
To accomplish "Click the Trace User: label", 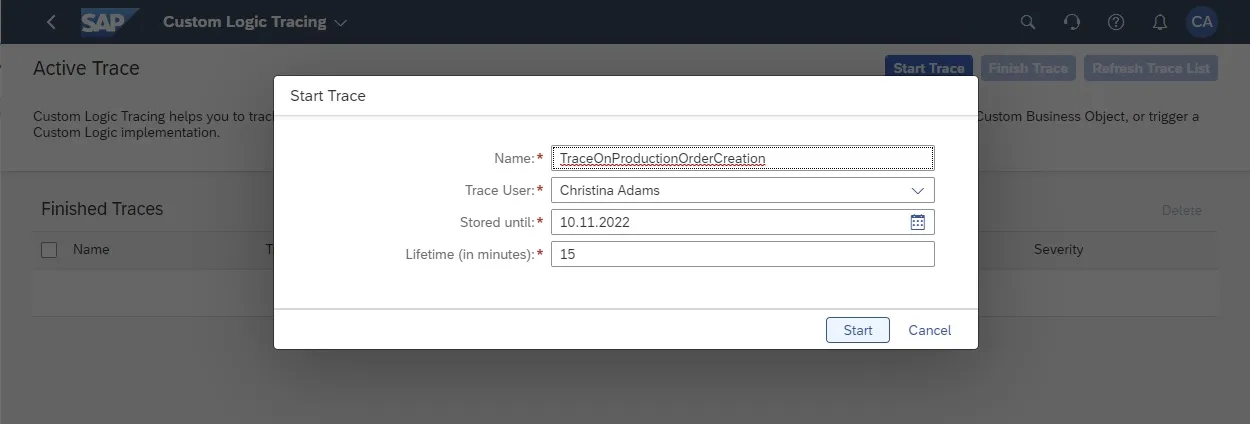I will click(x=500, y=190).
